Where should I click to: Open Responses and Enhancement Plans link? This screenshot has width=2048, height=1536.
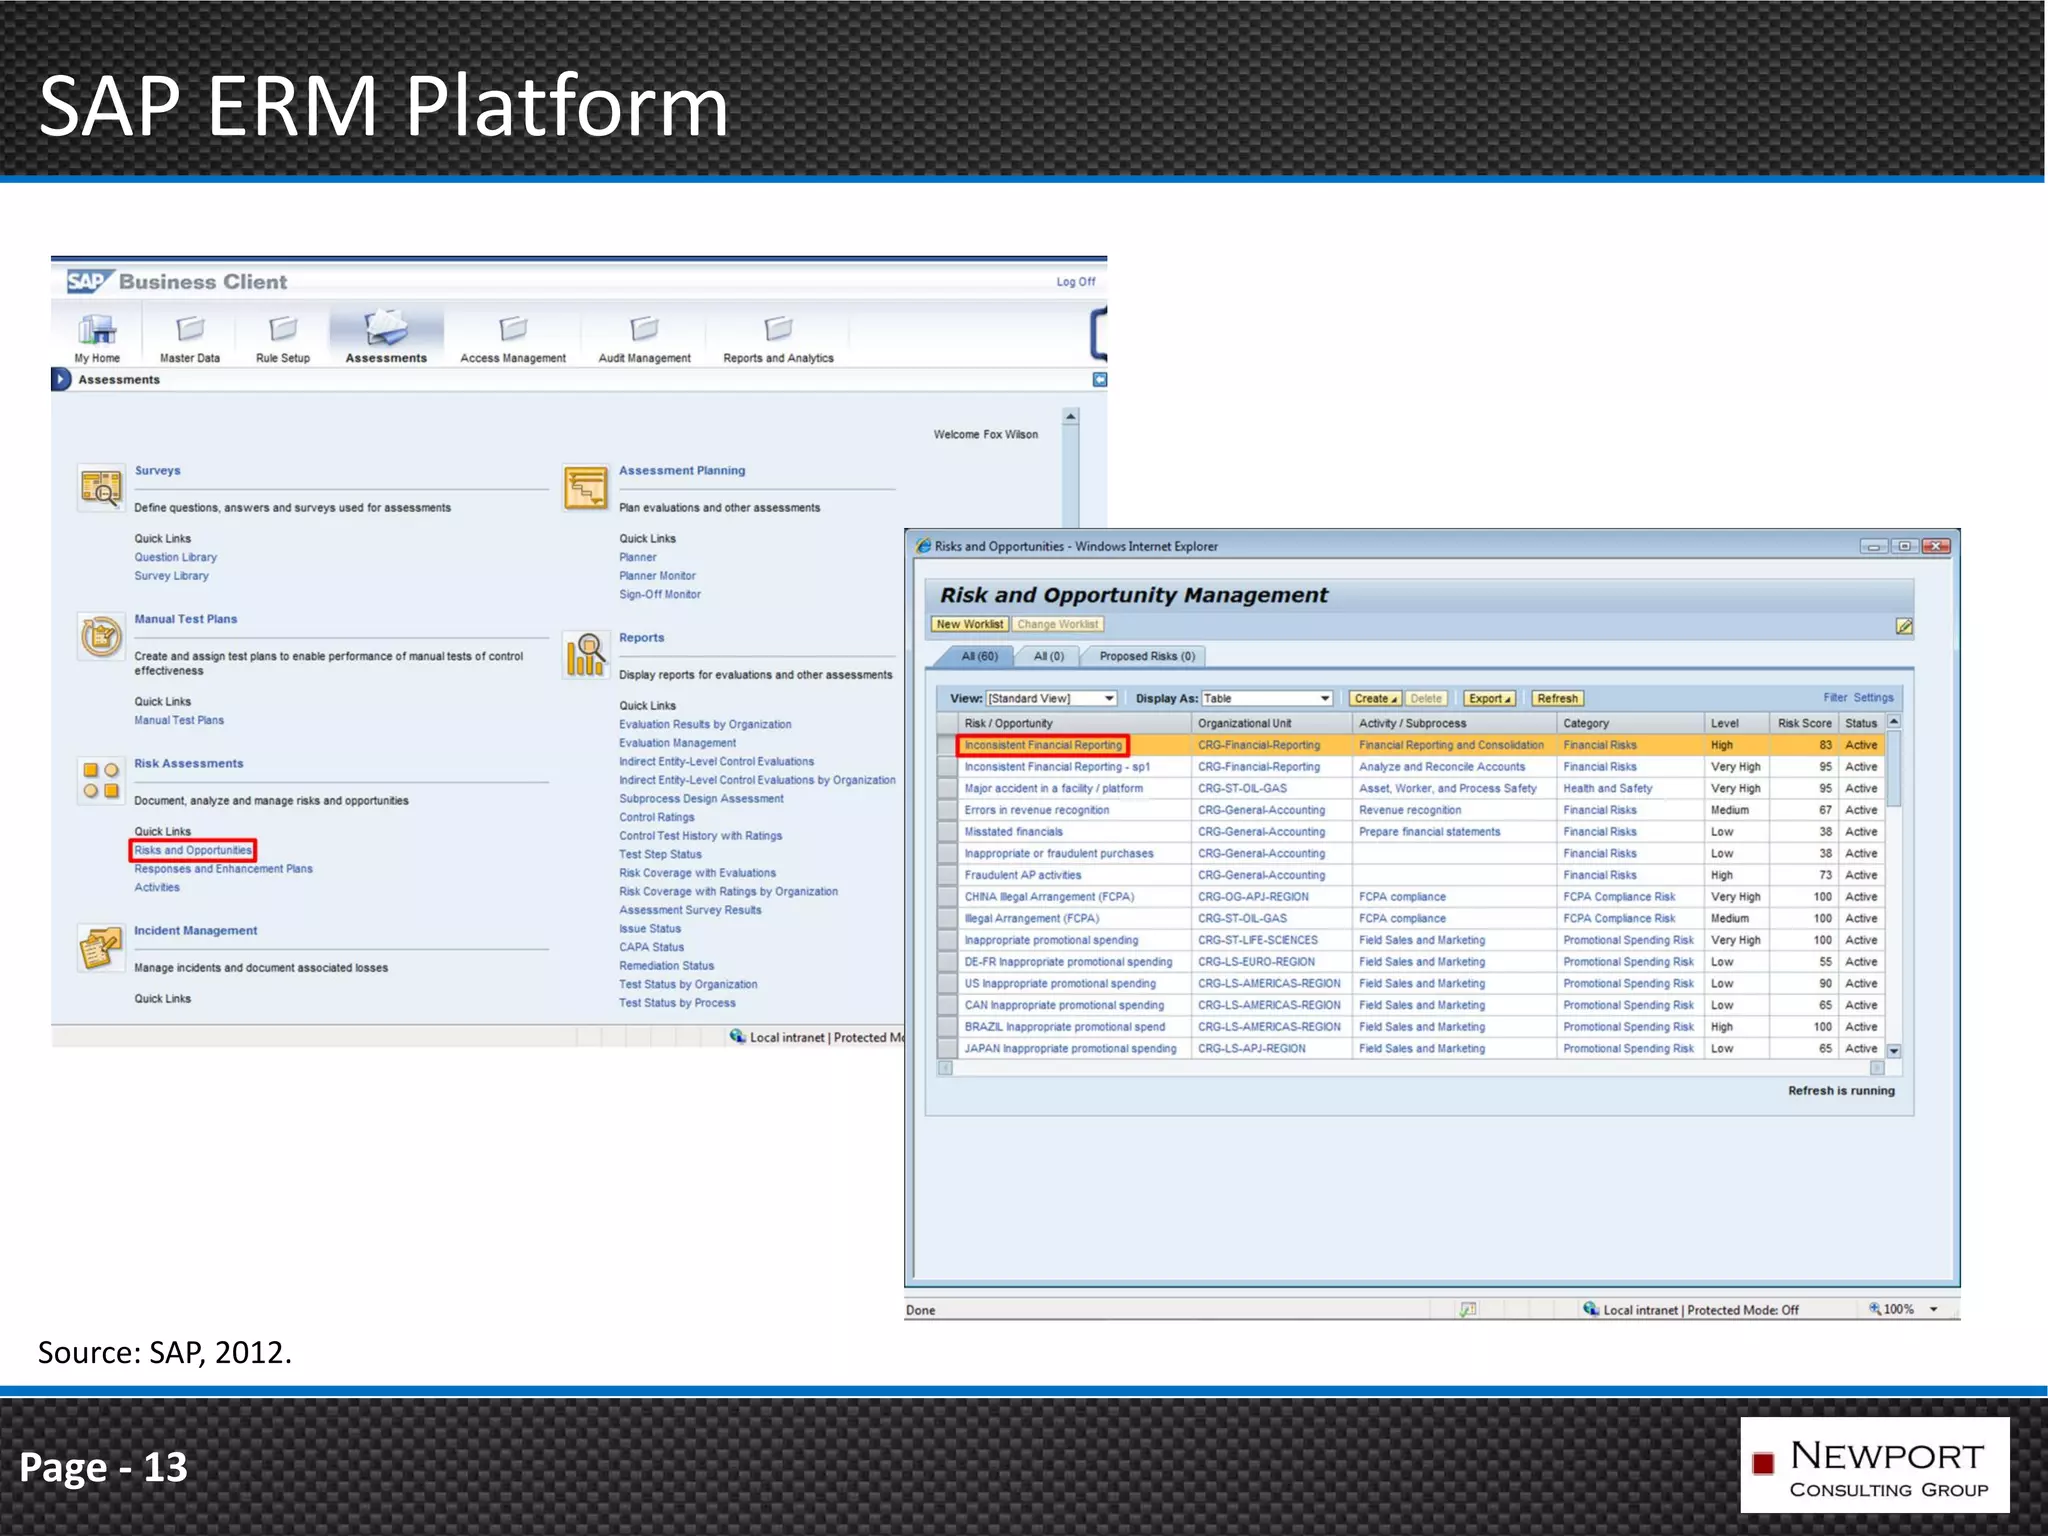click(223, 869)
